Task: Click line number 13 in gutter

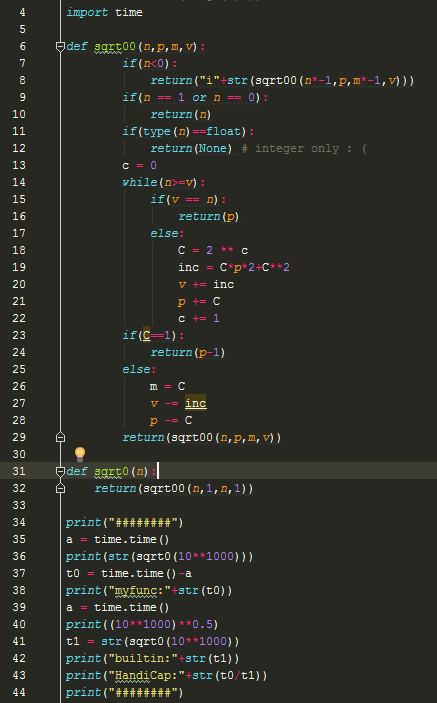Action: (19, 165)
